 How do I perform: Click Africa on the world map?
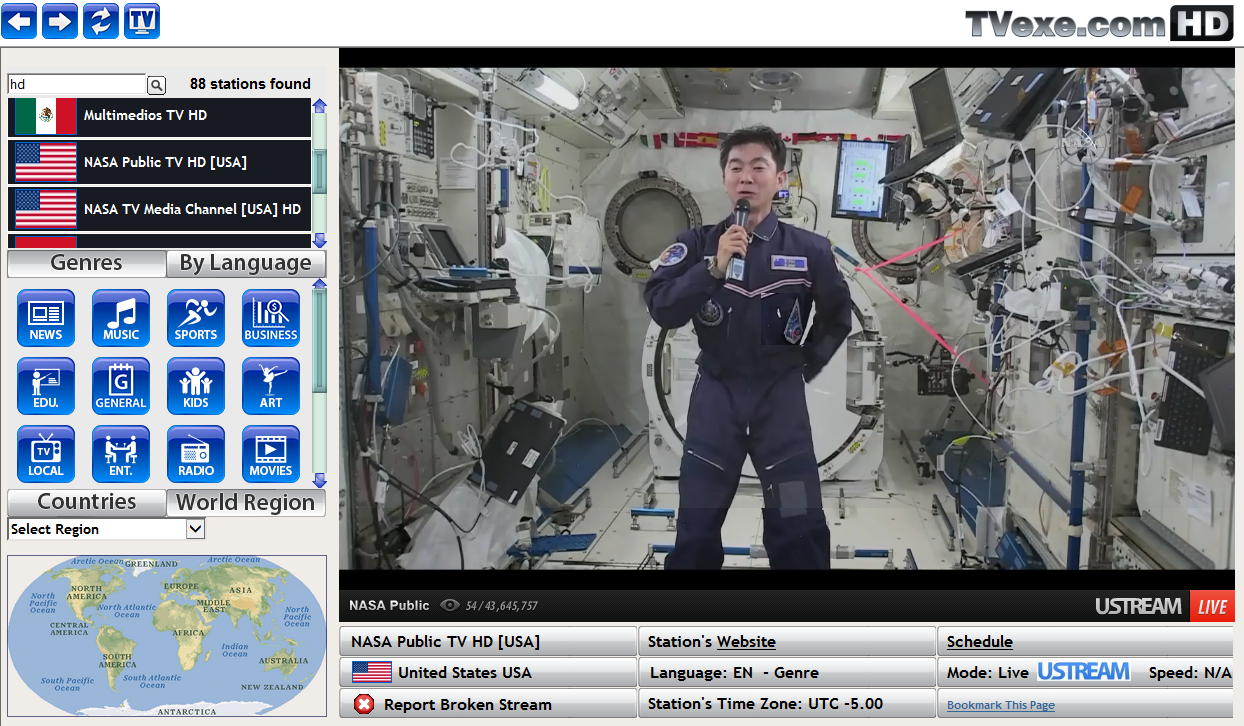[x=188, y=632]
